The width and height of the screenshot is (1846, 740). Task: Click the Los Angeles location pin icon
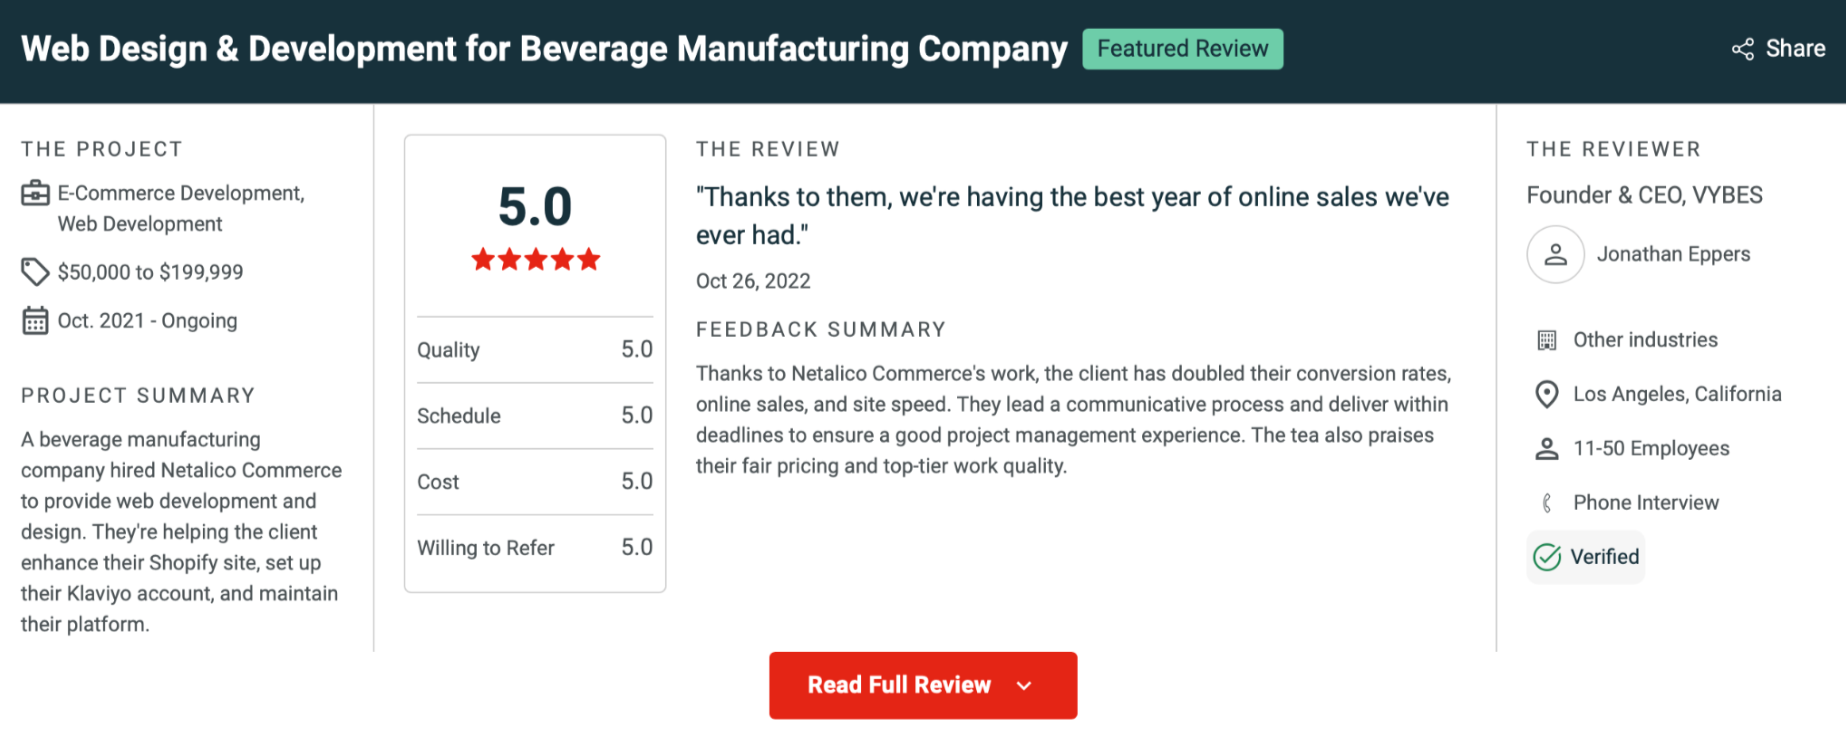click(x=1546, y=394)
